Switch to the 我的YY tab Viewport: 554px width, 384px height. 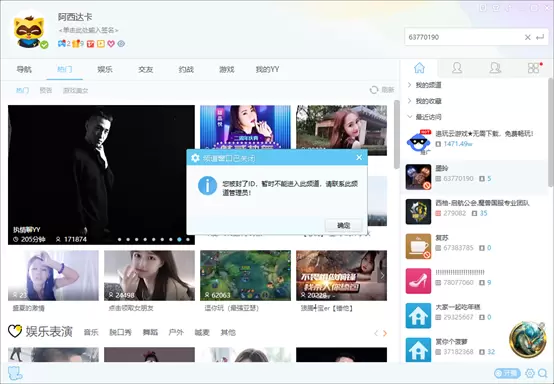267,70
